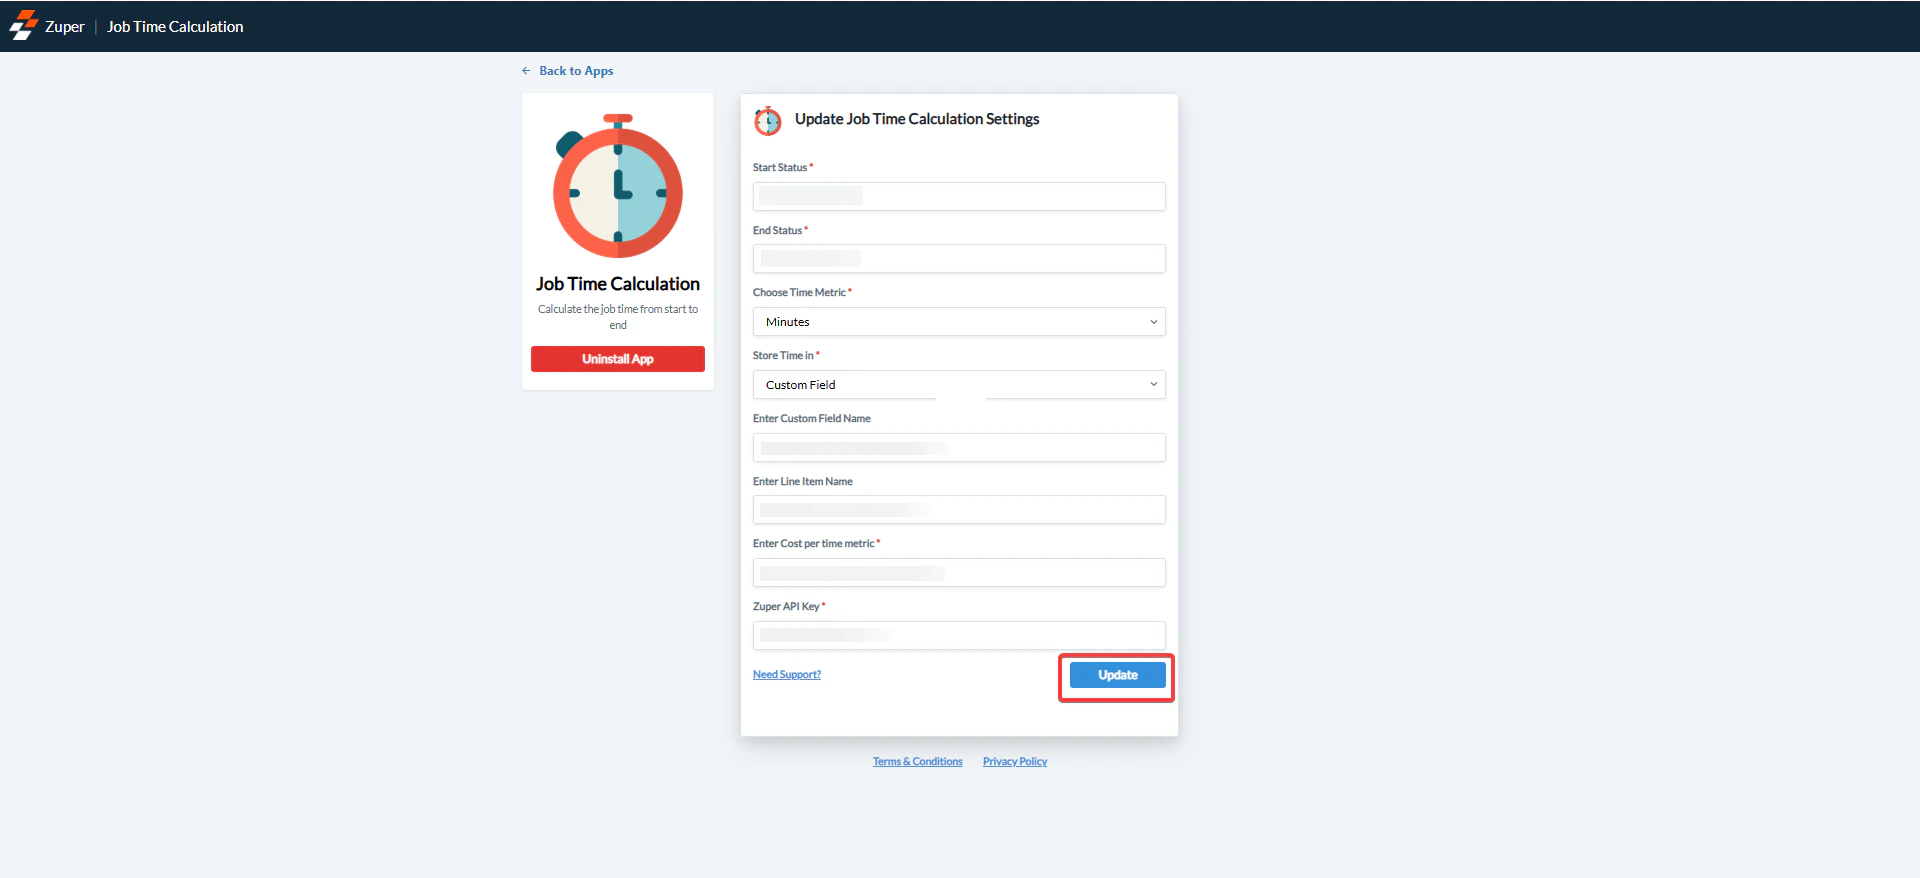
Task: Click the Update Job Time Calculation Settings heading
Action: [917, 119]
